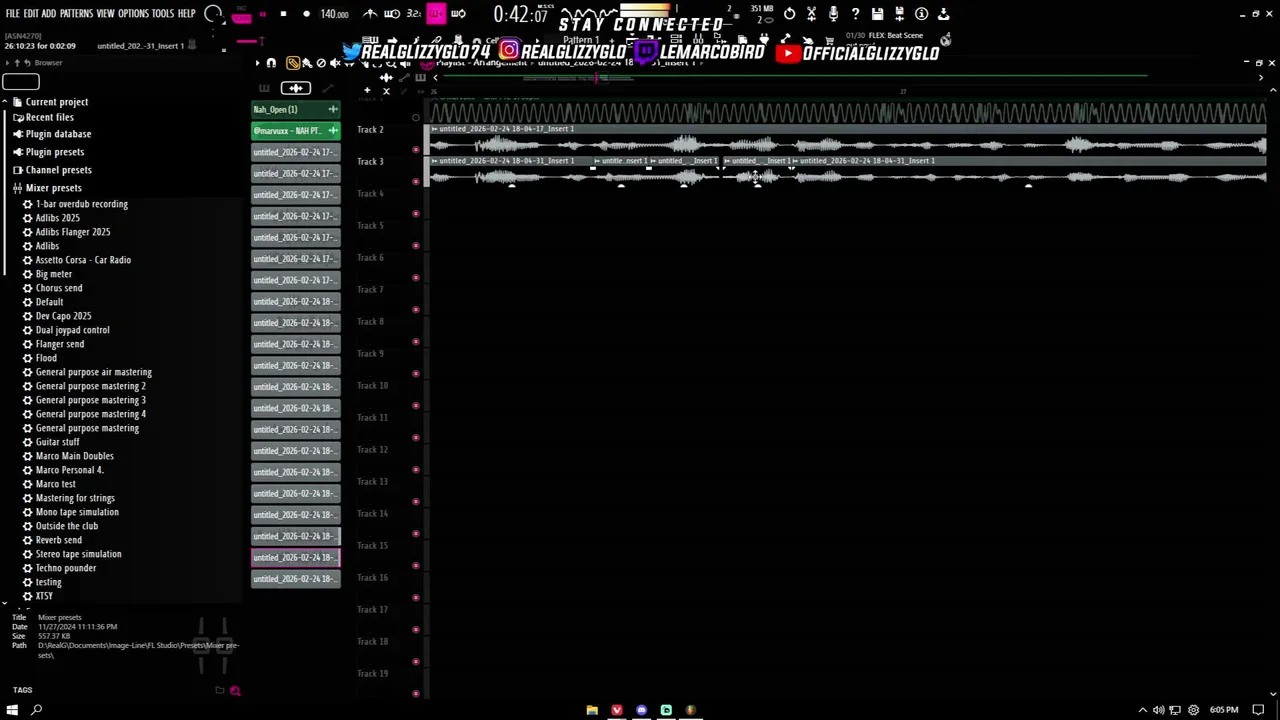Click the volume icon in system tray
The height and width of the screenshot is (720, 1280).
[1159, 710]
